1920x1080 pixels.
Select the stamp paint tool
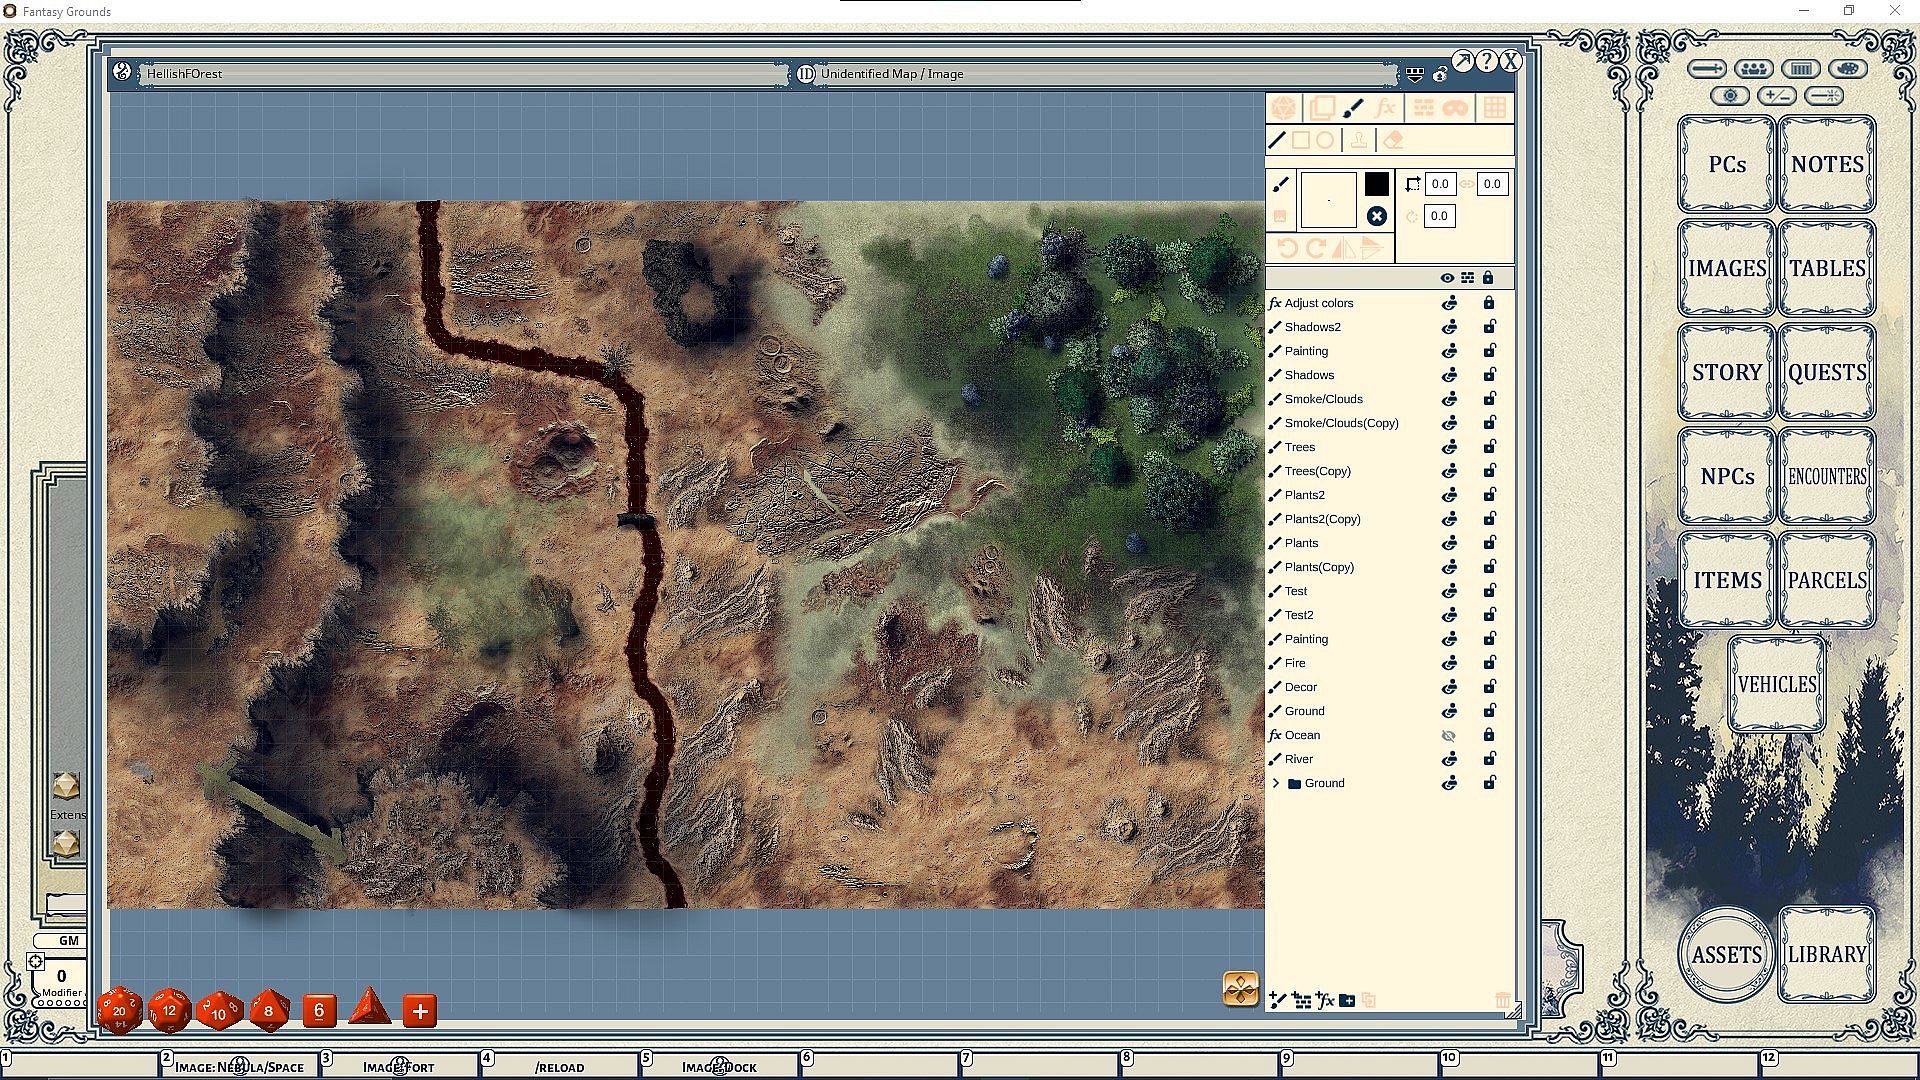tap(1358, 141)
